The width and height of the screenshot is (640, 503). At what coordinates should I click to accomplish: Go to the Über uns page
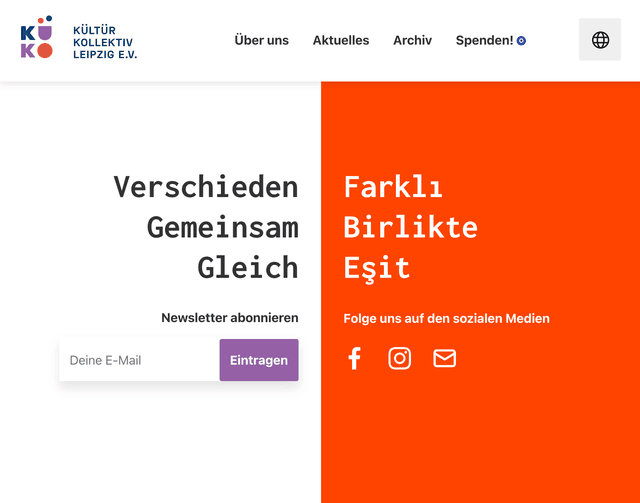(261, 40)
